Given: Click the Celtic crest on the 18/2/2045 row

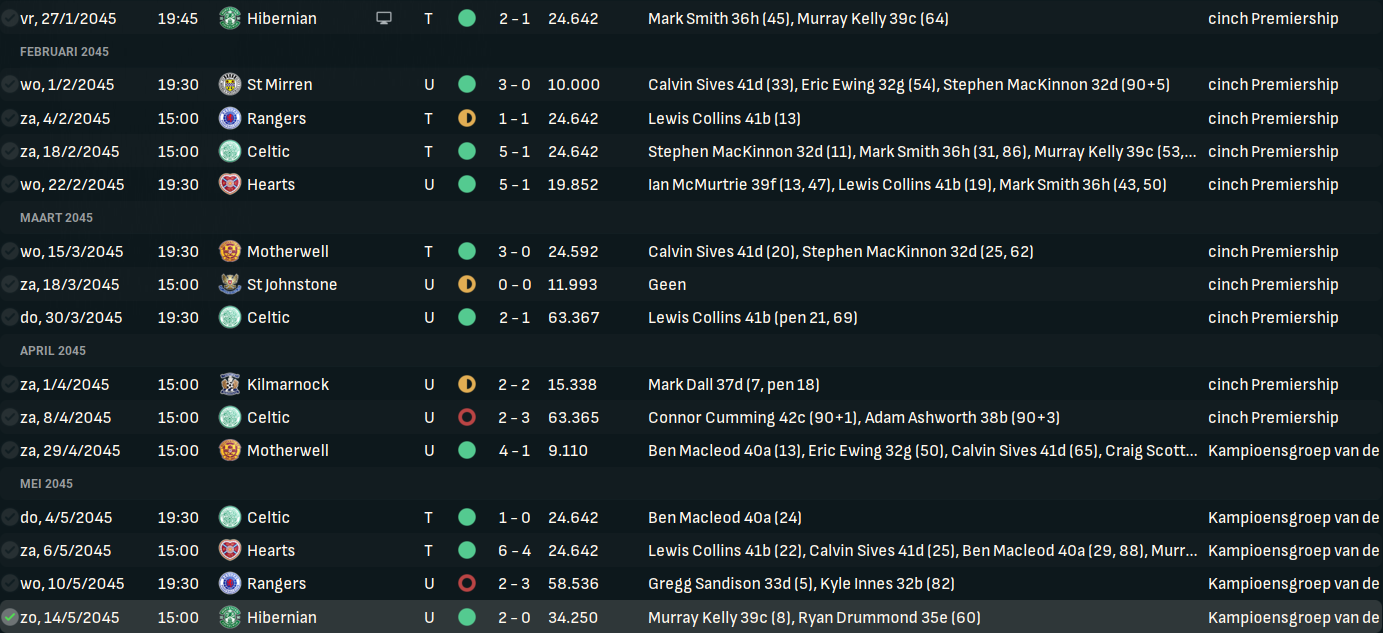Looking at the screenshot, I should [230, 151].
